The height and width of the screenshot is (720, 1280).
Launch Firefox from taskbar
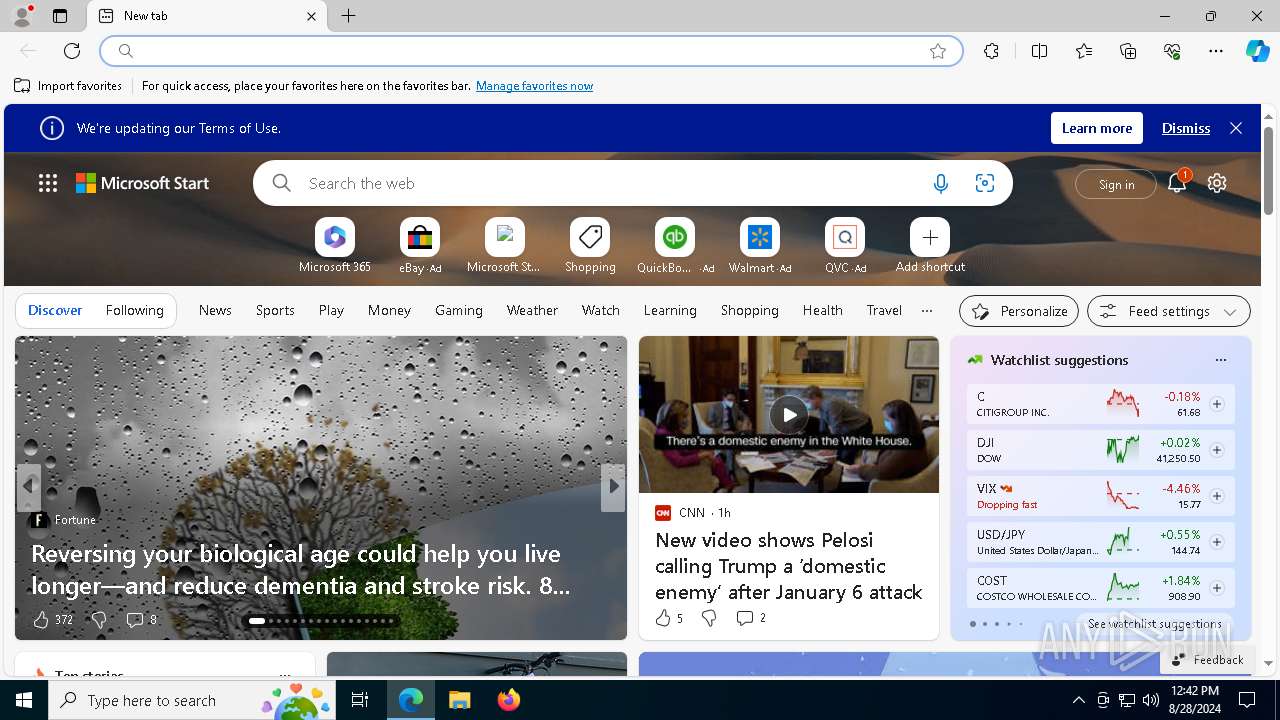click(x=509, y=700)
